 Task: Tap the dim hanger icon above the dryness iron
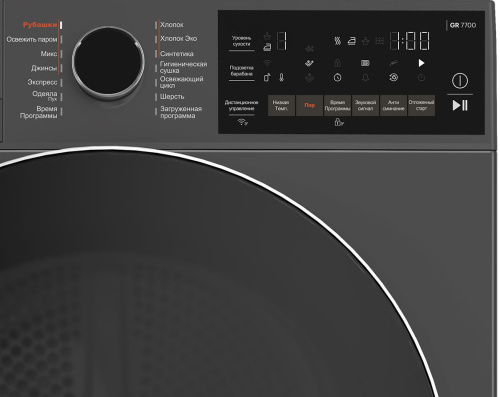(x=267, y=36)
